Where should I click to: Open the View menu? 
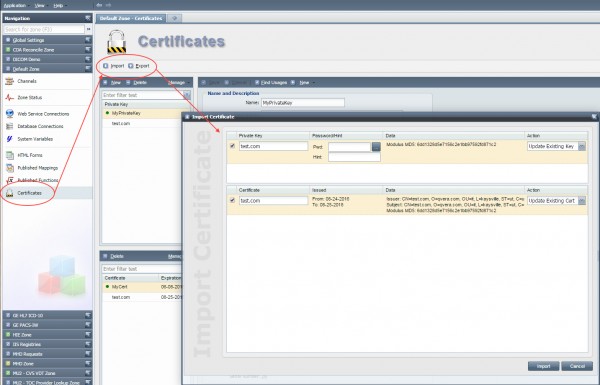pos(40,5)
